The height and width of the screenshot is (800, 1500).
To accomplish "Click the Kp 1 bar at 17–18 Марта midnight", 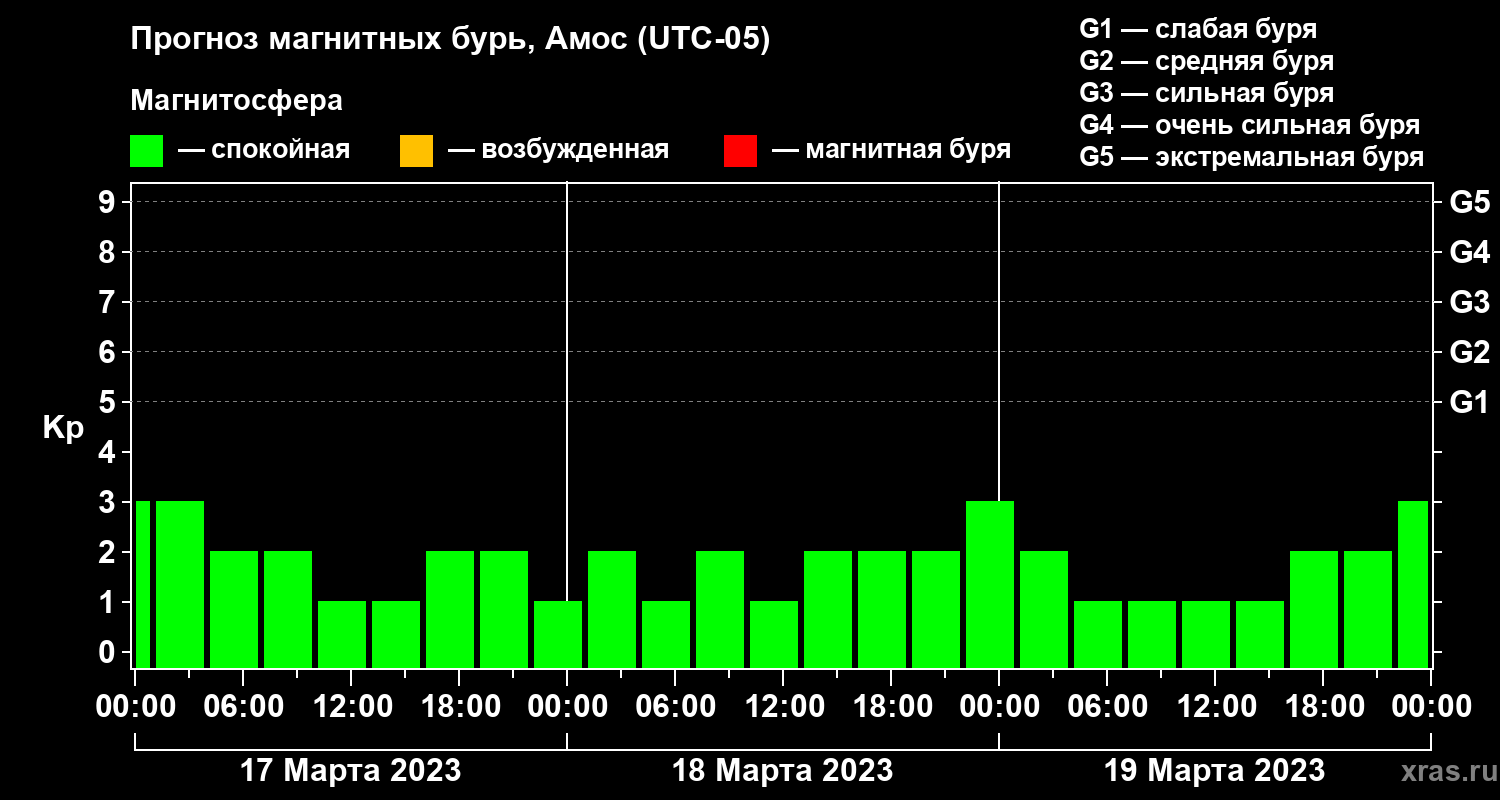I will (558, 634).
